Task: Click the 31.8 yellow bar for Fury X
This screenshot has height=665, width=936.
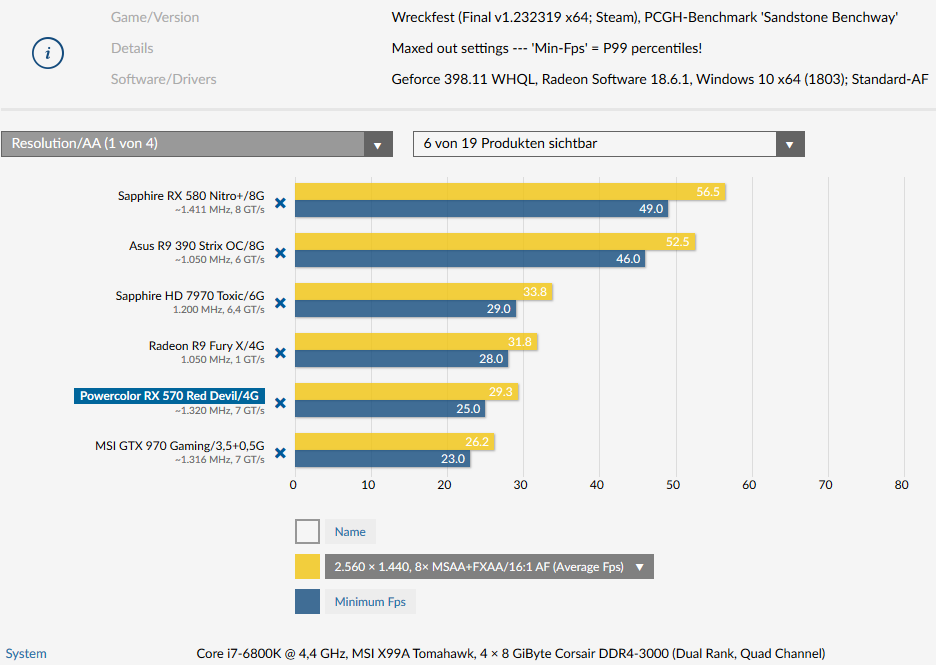Action: pyautogui.click(x=416, y=341)
